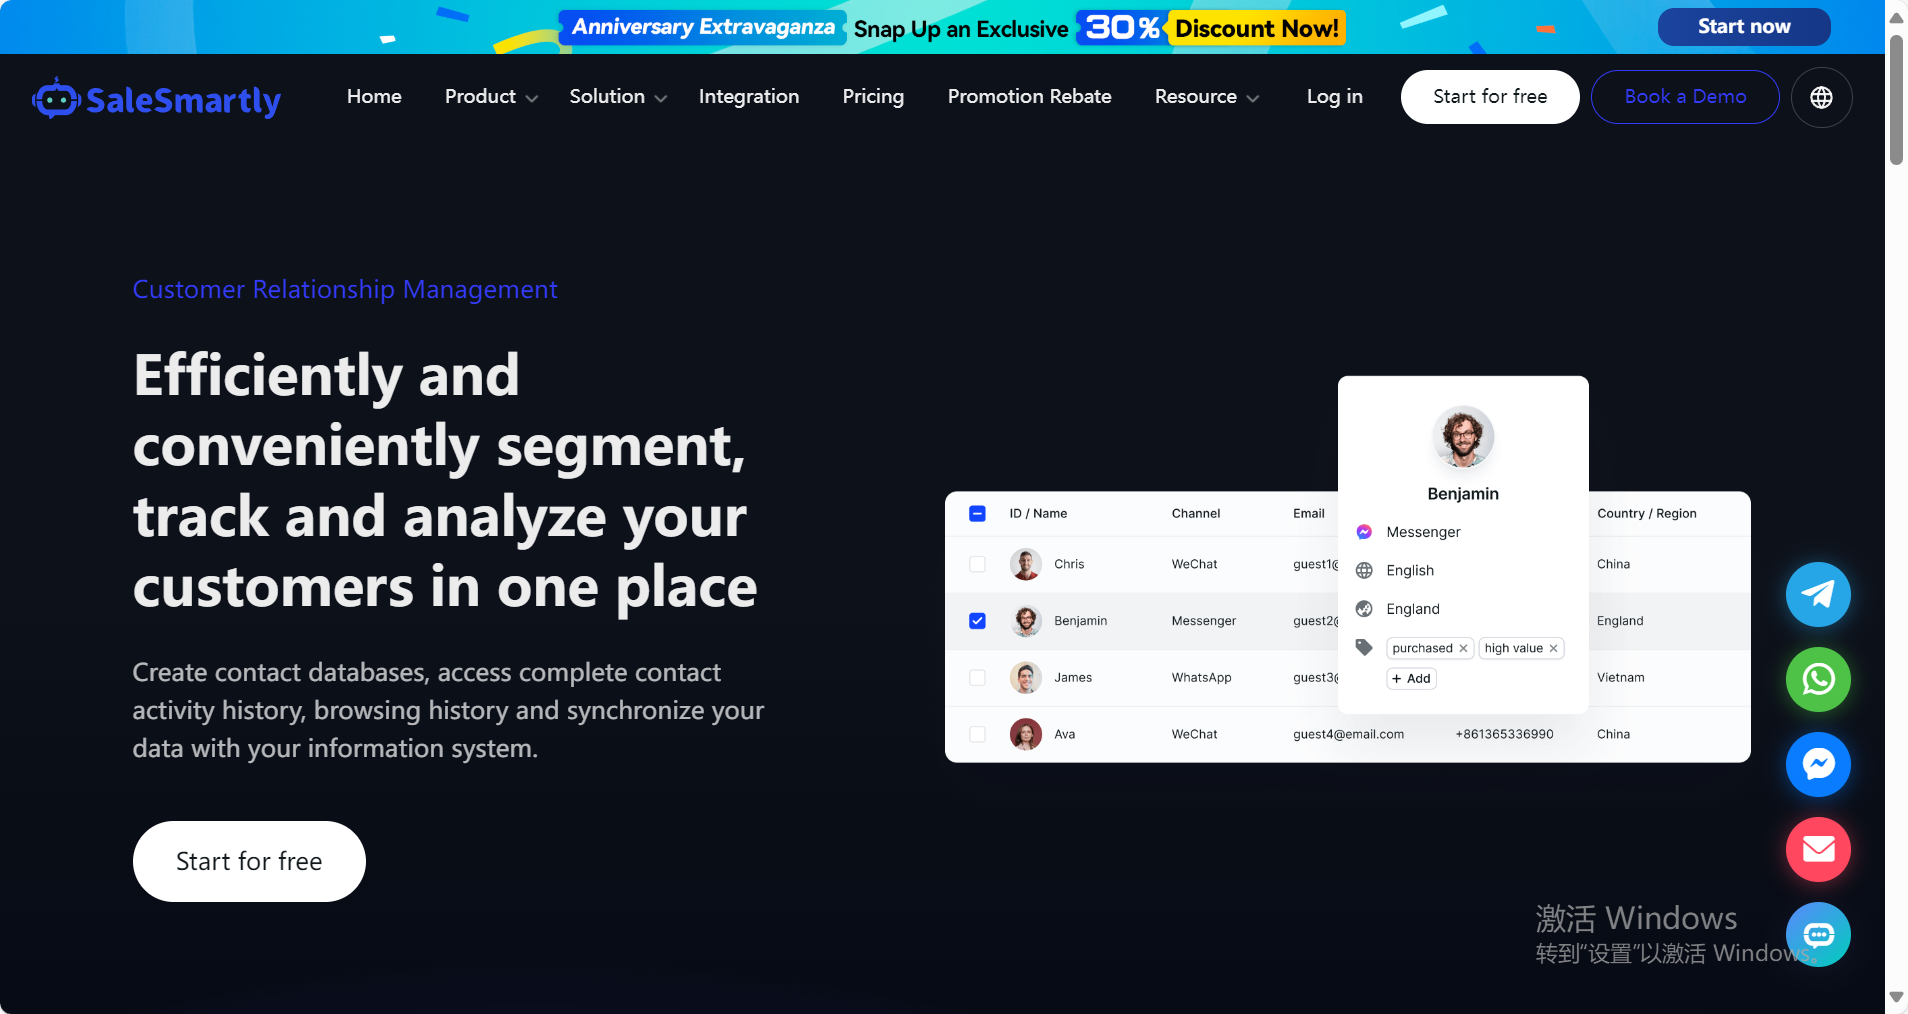Click the England cell in the table
Screen dimensions: 1908x1014
click(1620, 621)
